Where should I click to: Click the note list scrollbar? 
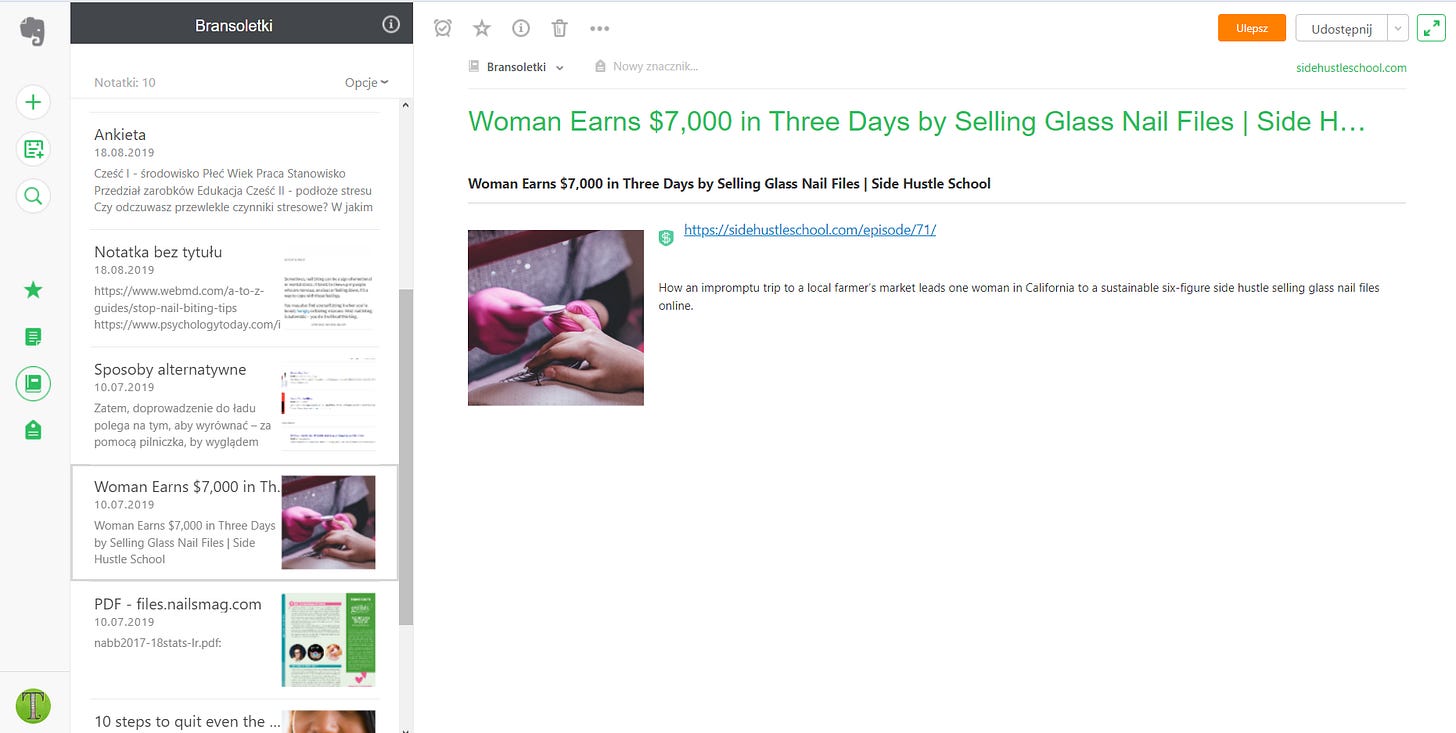point(405,458)
